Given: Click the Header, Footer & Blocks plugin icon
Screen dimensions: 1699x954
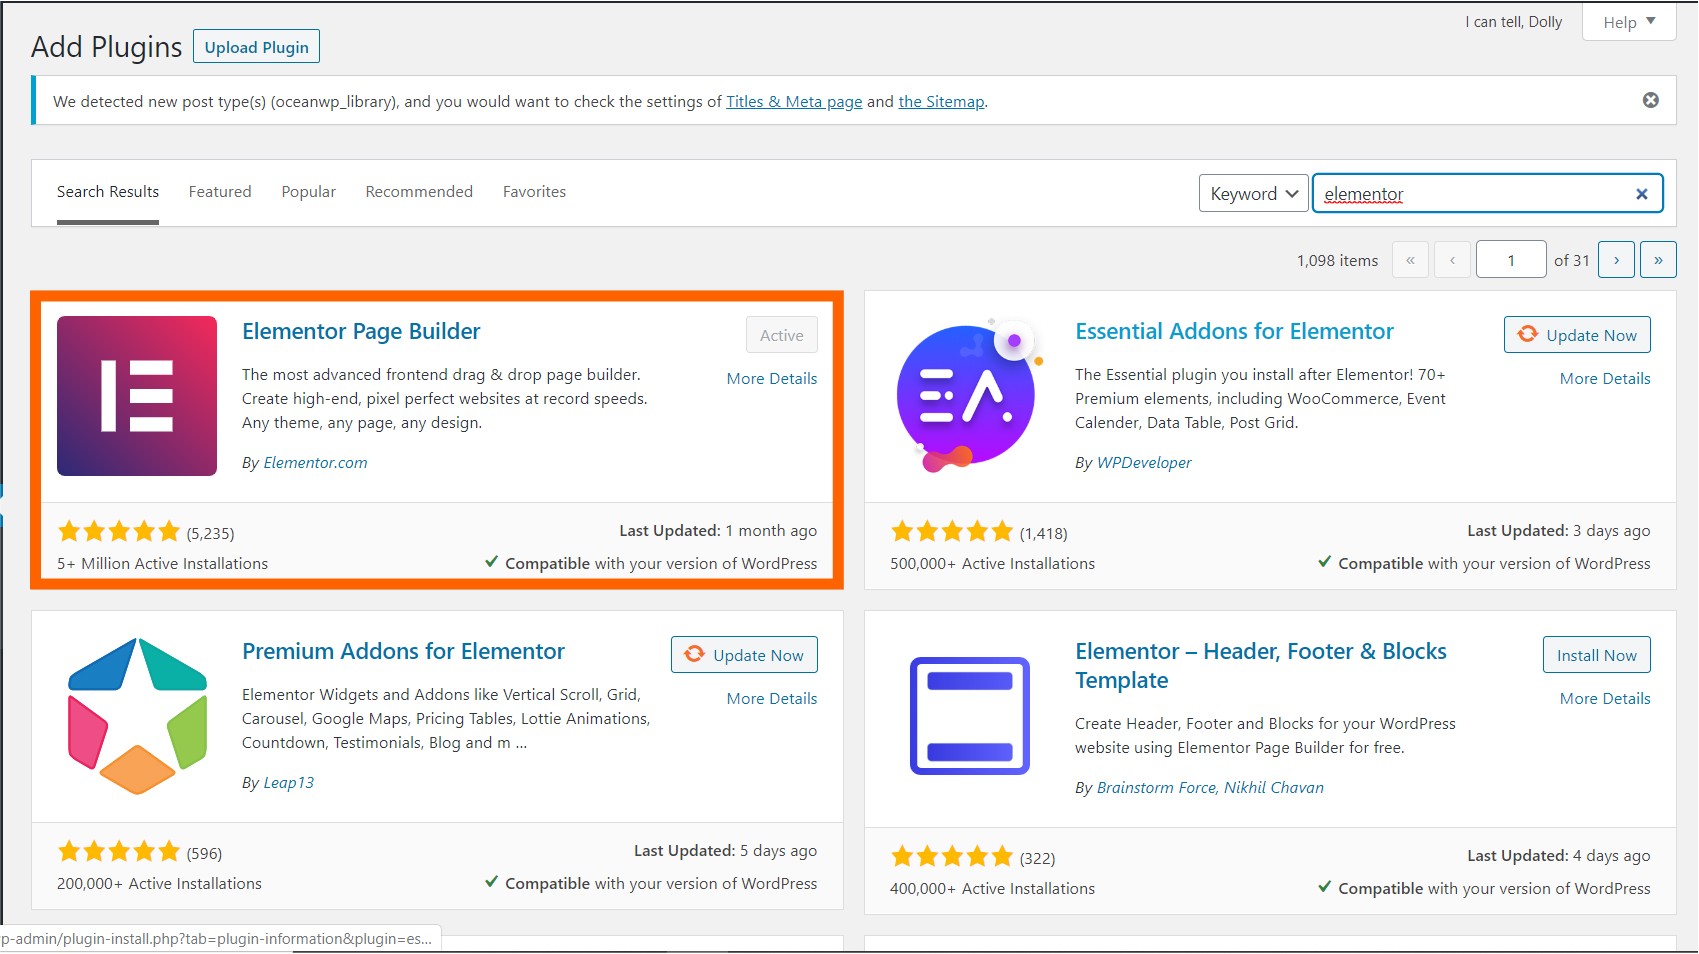Looking at the screenshot, I should click(x=969, y=716).
